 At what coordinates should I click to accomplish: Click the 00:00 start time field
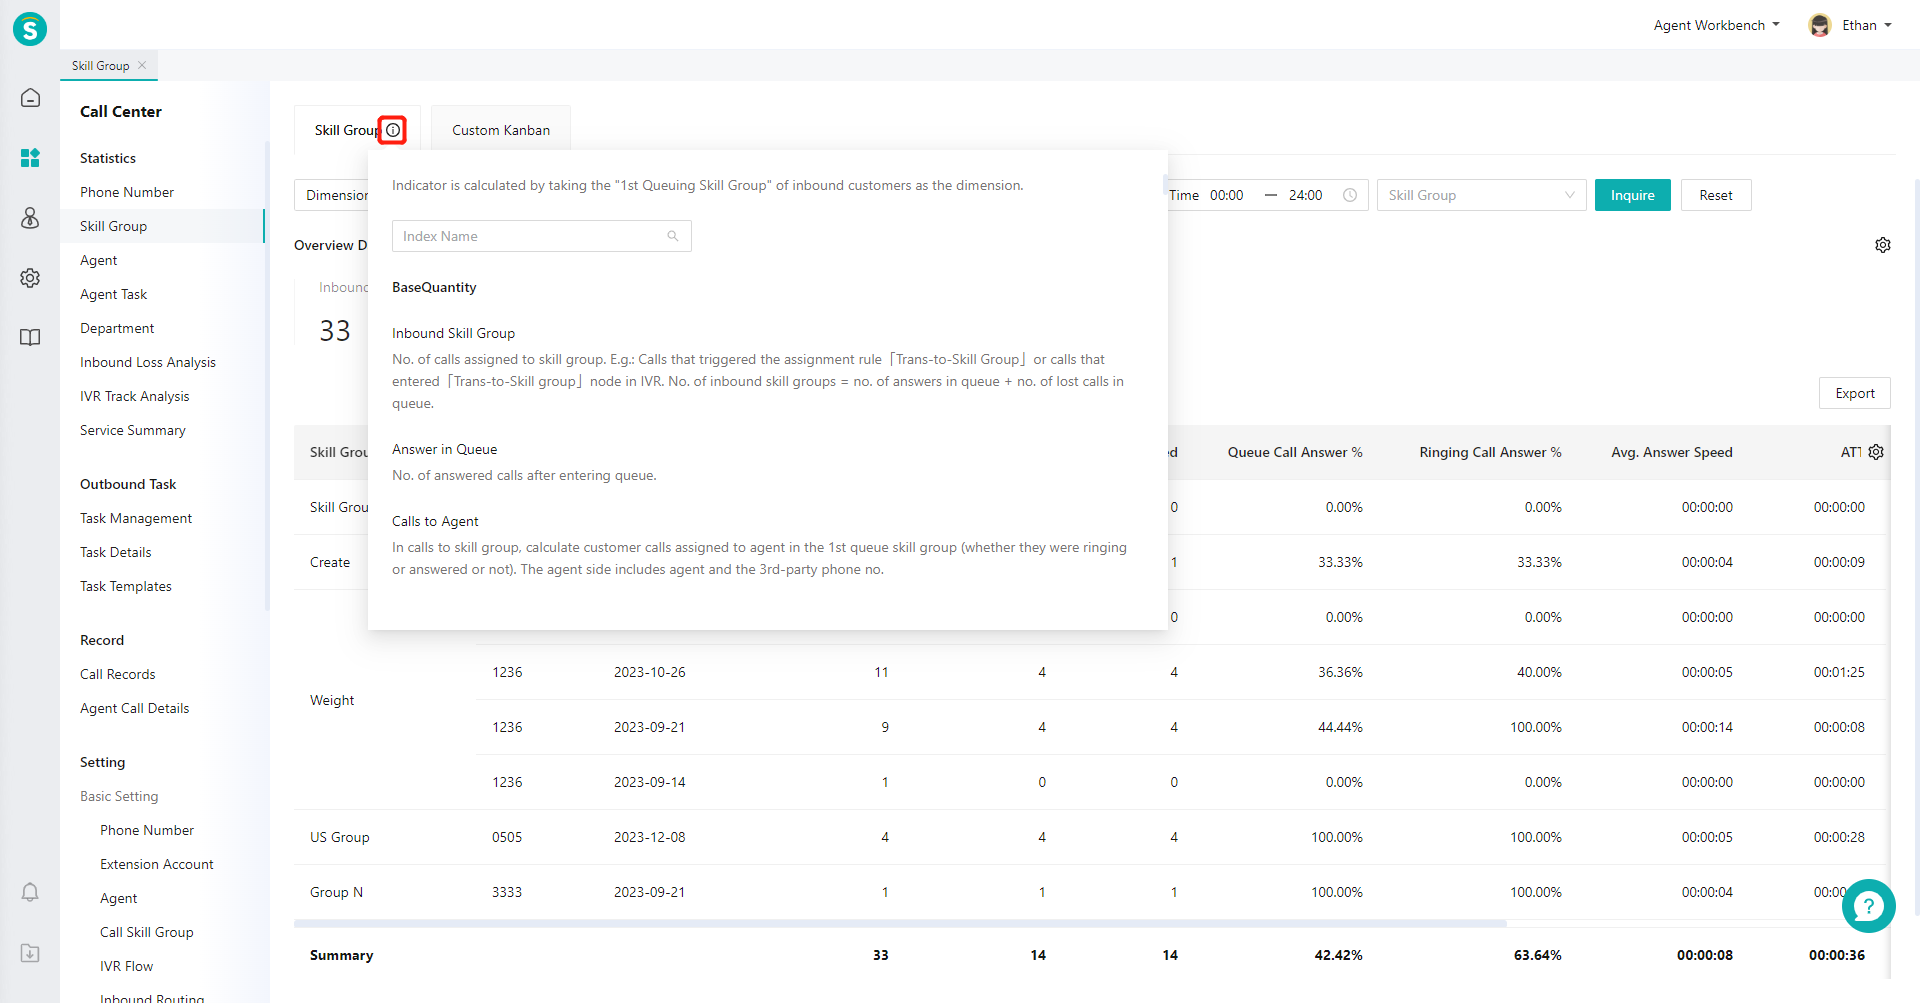[1226, 195]
